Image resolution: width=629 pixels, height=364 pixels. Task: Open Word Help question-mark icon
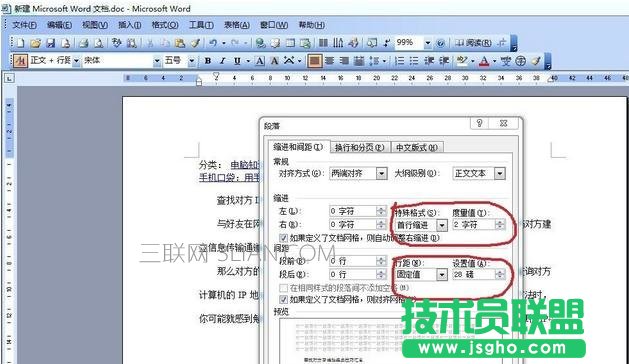(440, 43)
